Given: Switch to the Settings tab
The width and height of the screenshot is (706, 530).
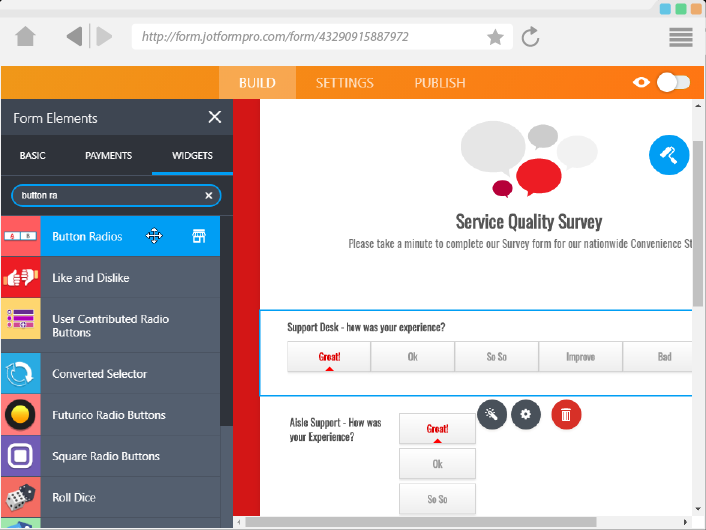Looking at the screenshot, I should 345,83.
